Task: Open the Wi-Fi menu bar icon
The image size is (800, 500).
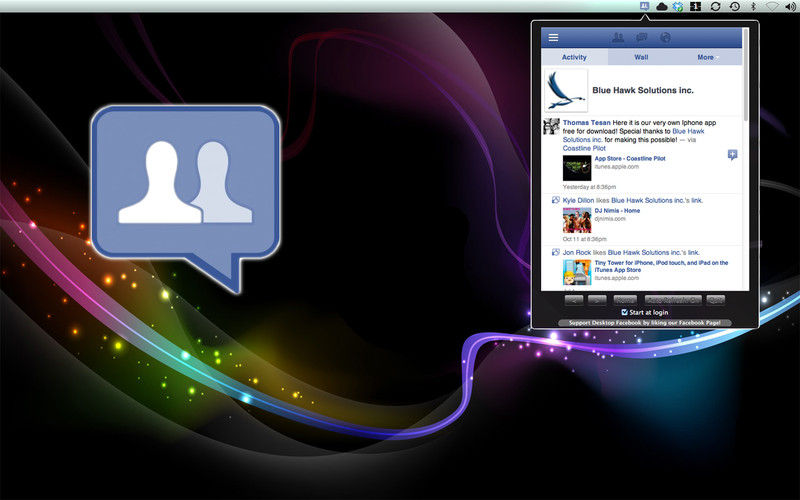Action: point(772,7)
